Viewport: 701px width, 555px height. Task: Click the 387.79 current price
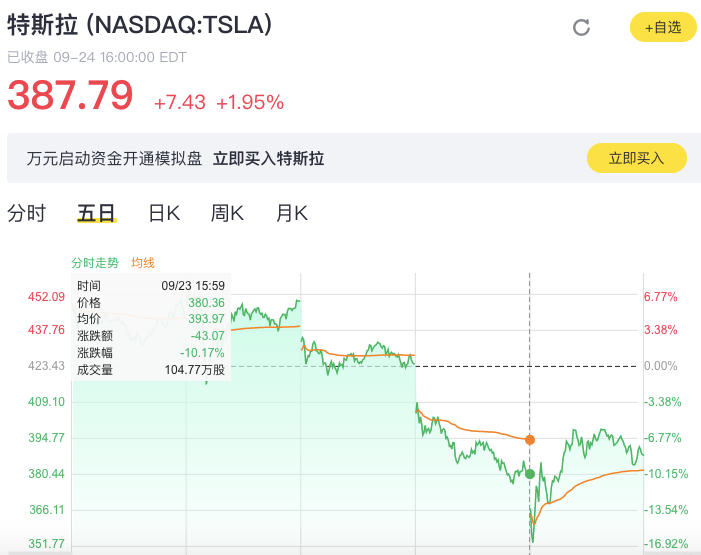coord(70,95)
